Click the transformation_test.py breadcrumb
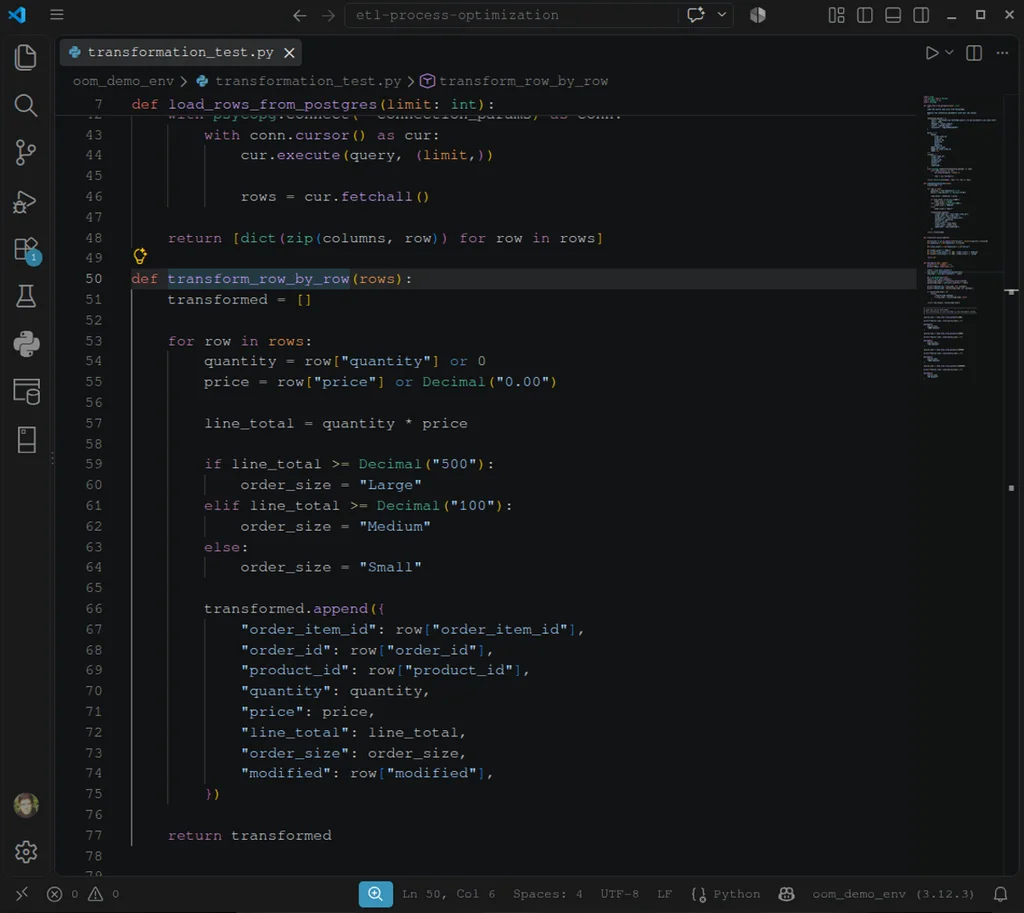This screenshot has height=913, width=1024. 308,81
